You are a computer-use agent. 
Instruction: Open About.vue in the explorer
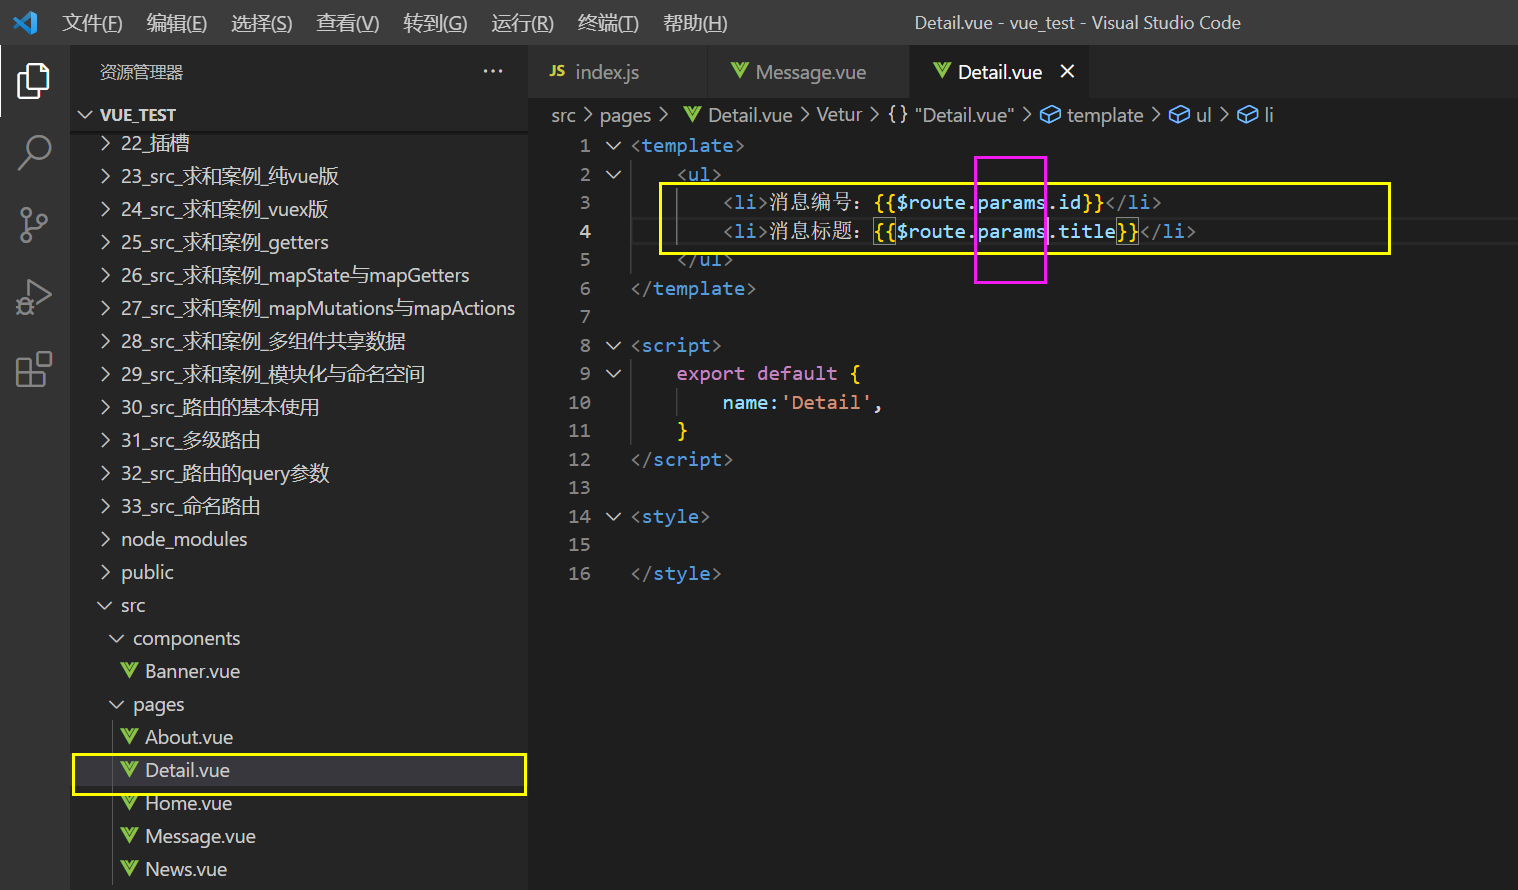point(299,737)
